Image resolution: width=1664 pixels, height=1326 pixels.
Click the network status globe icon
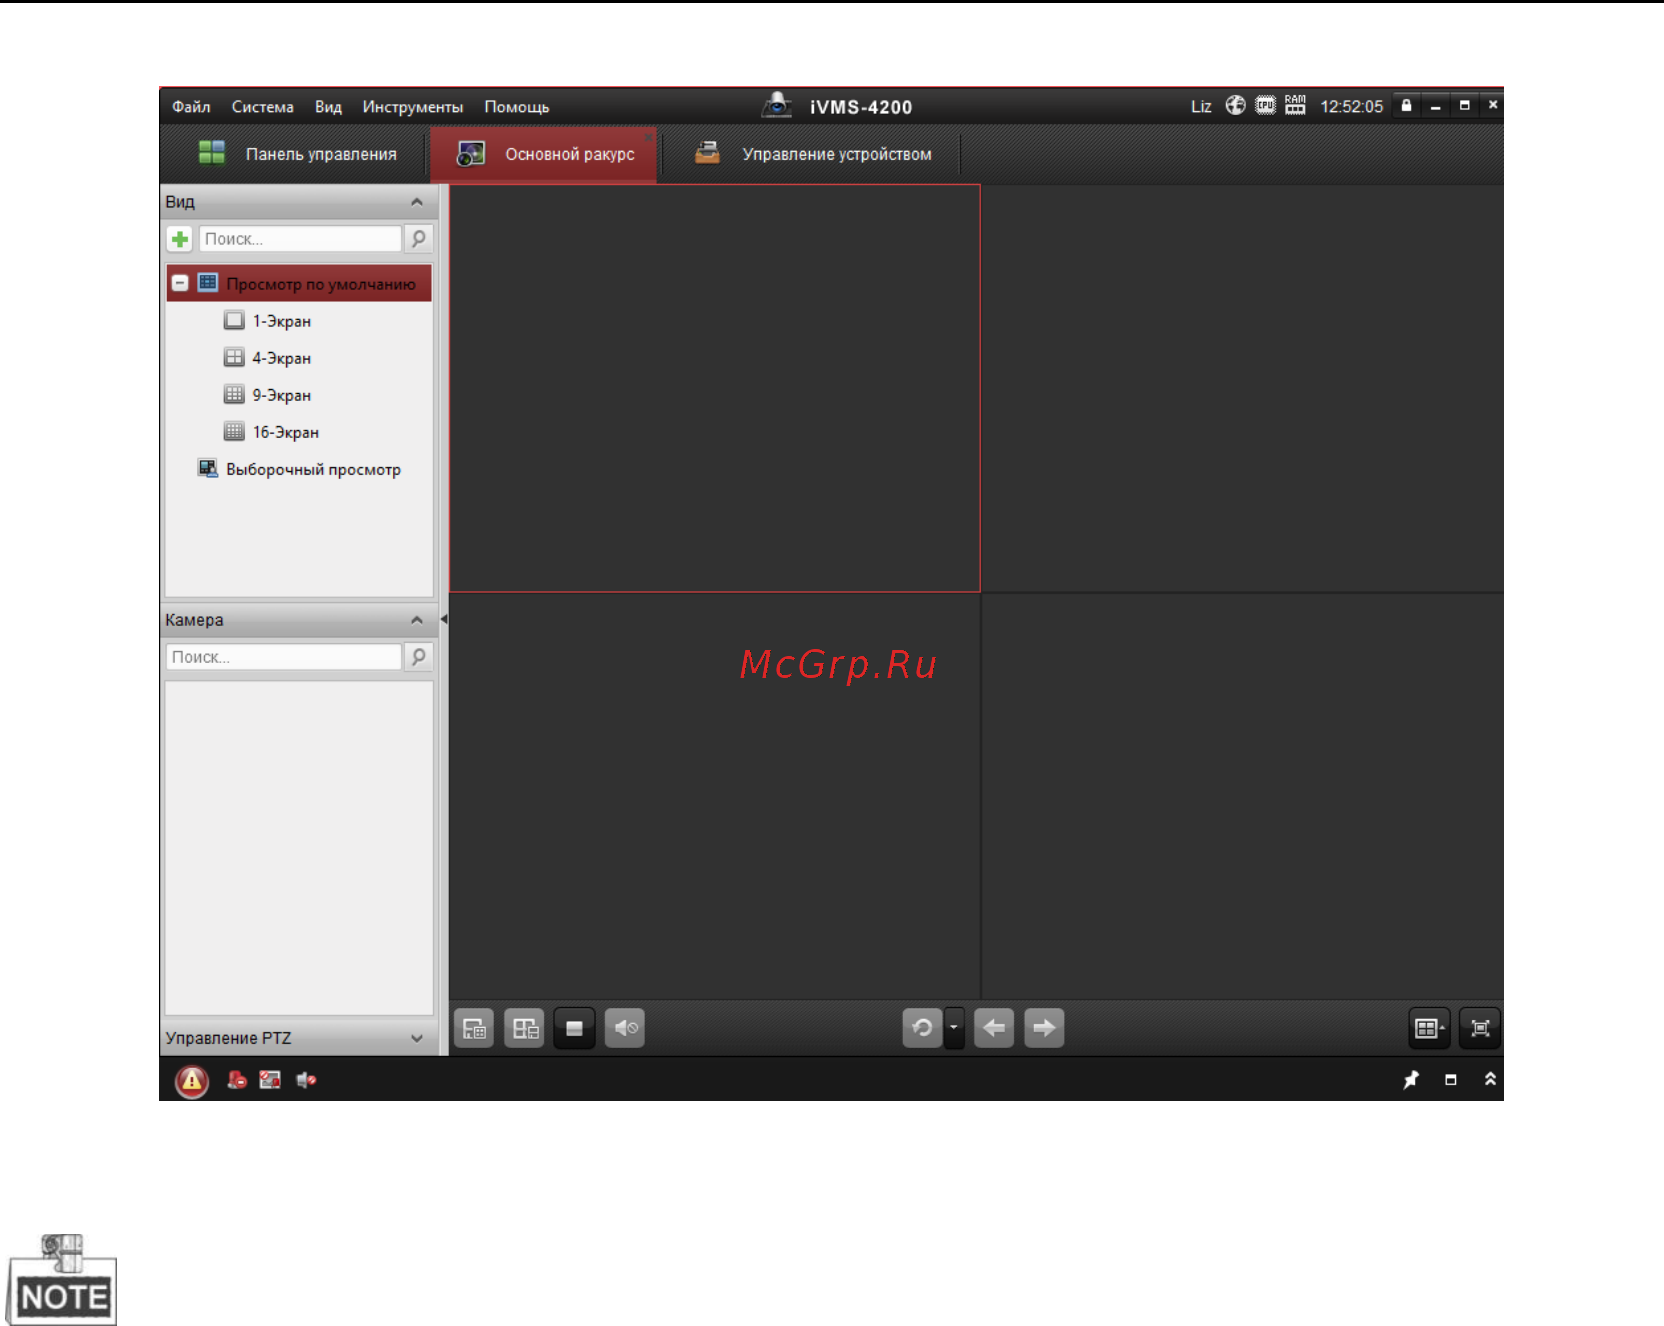click(1236, 105)
